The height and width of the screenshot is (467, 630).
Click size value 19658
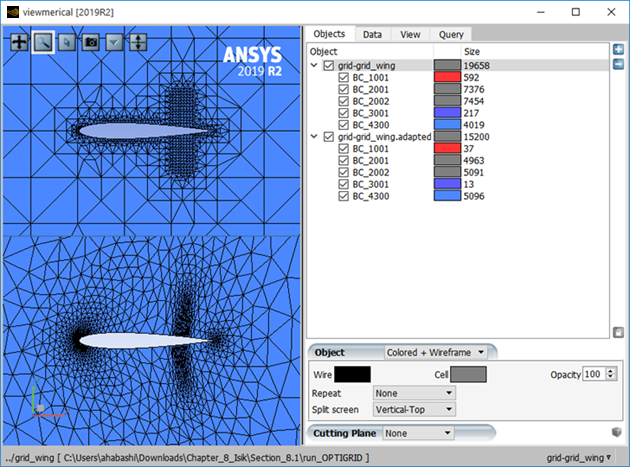click(x=477, y=66)
